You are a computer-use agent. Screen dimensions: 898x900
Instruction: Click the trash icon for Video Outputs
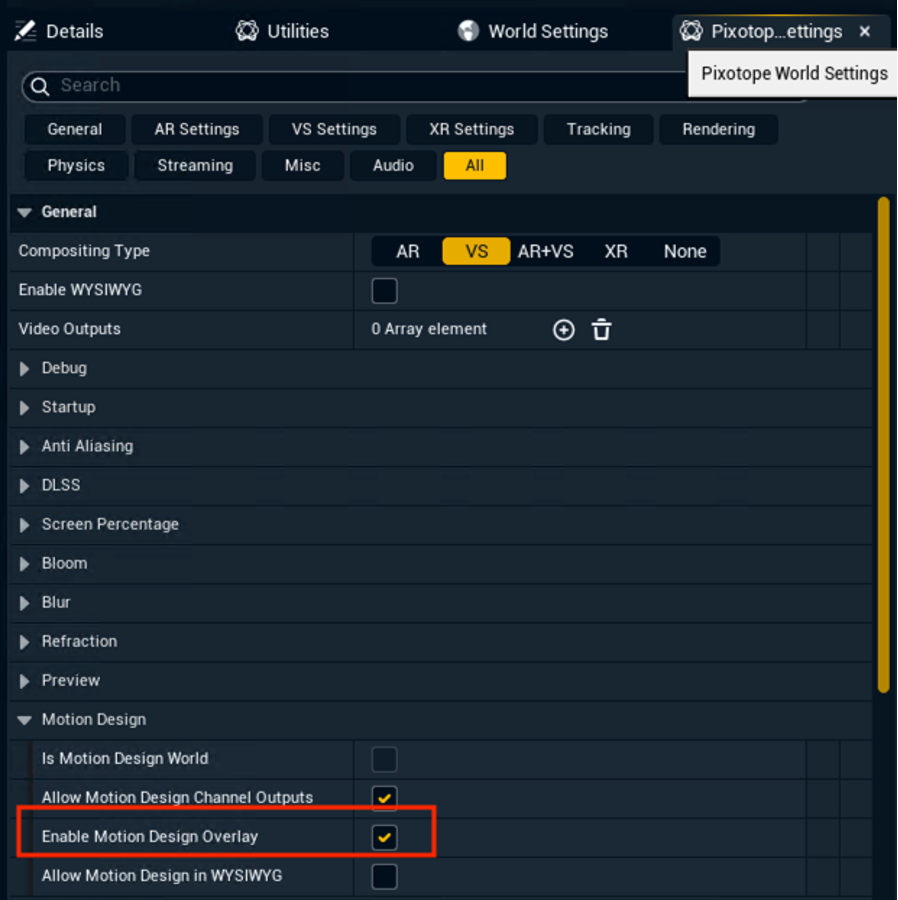tap(601, 330)
